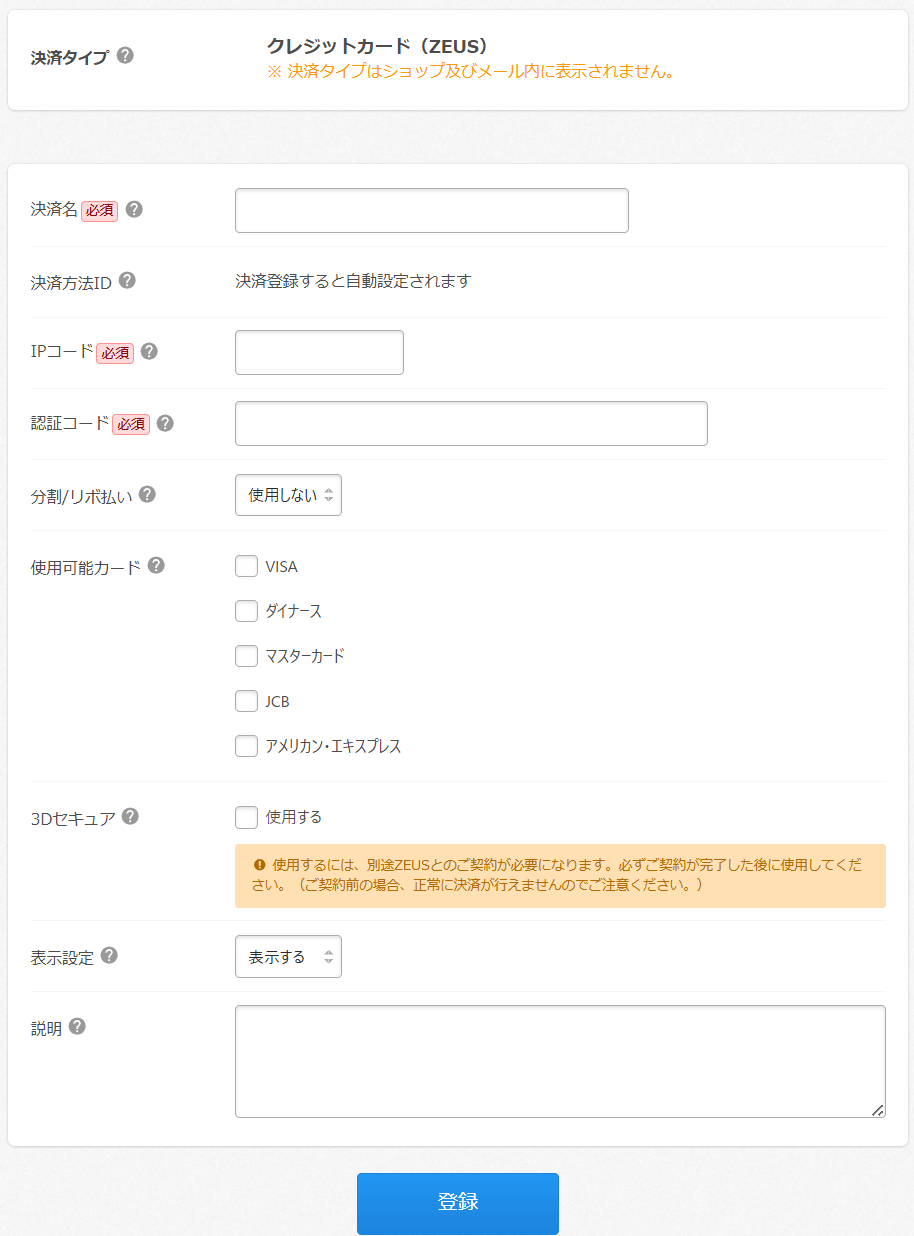Open help tooltip for 決済方法ID
The image size is (914, 1236).
coord(127,280)
